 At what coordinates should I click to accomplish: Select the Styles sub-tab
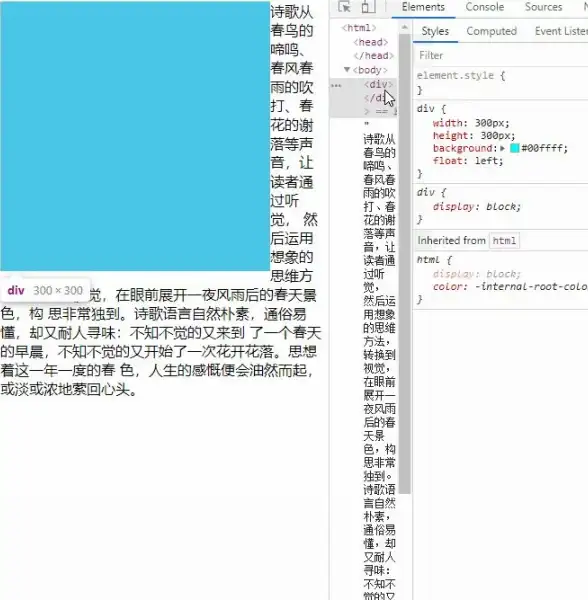[x=435, y=31]
